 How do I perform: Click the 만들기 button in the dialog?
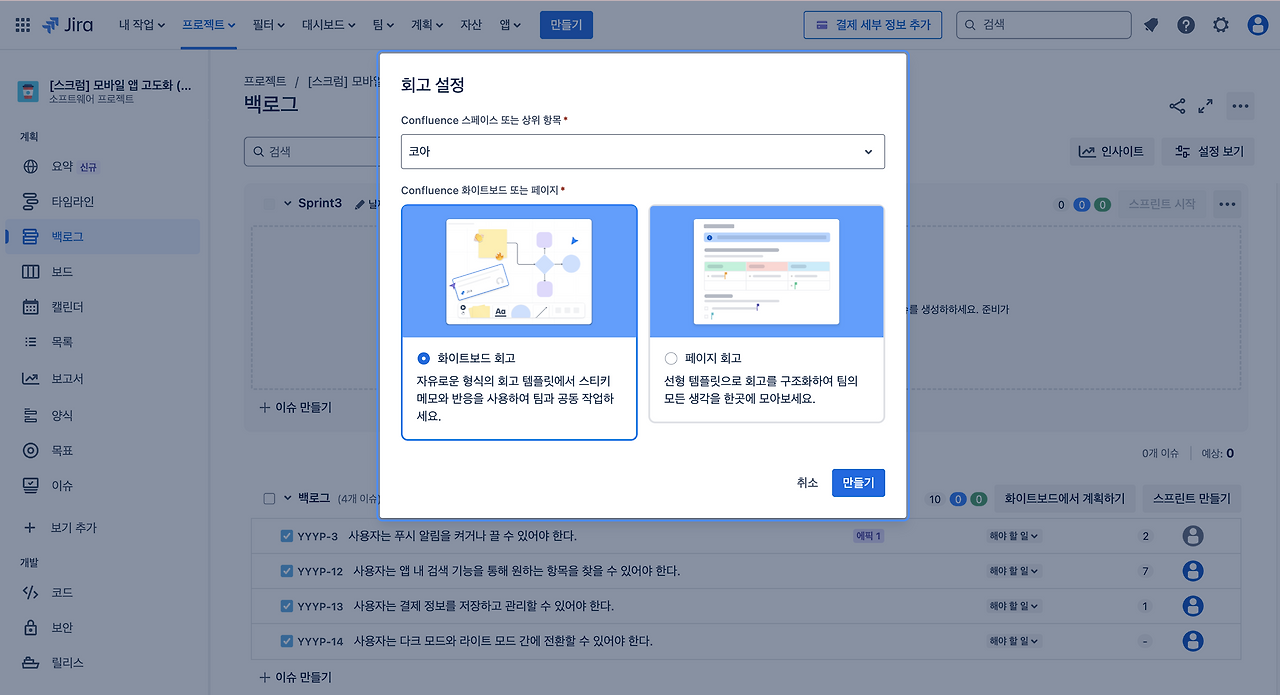tap(858, 482)
